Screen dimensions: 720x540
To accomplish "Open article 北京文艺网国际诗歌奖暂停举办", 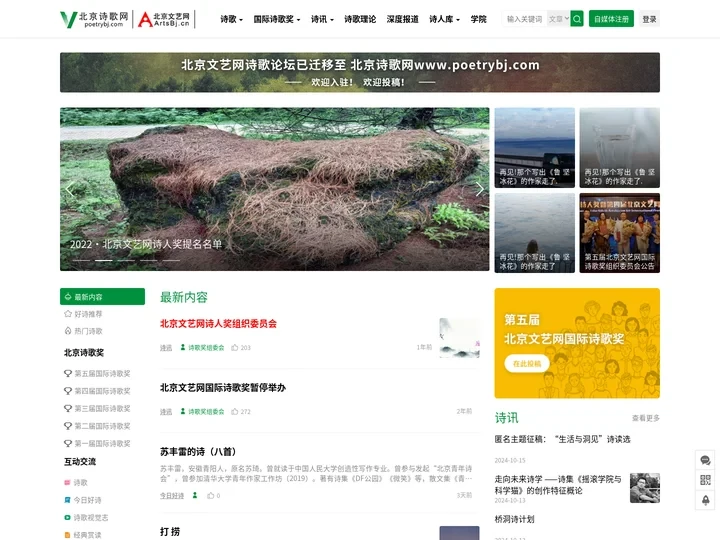I will pos(223,388).
